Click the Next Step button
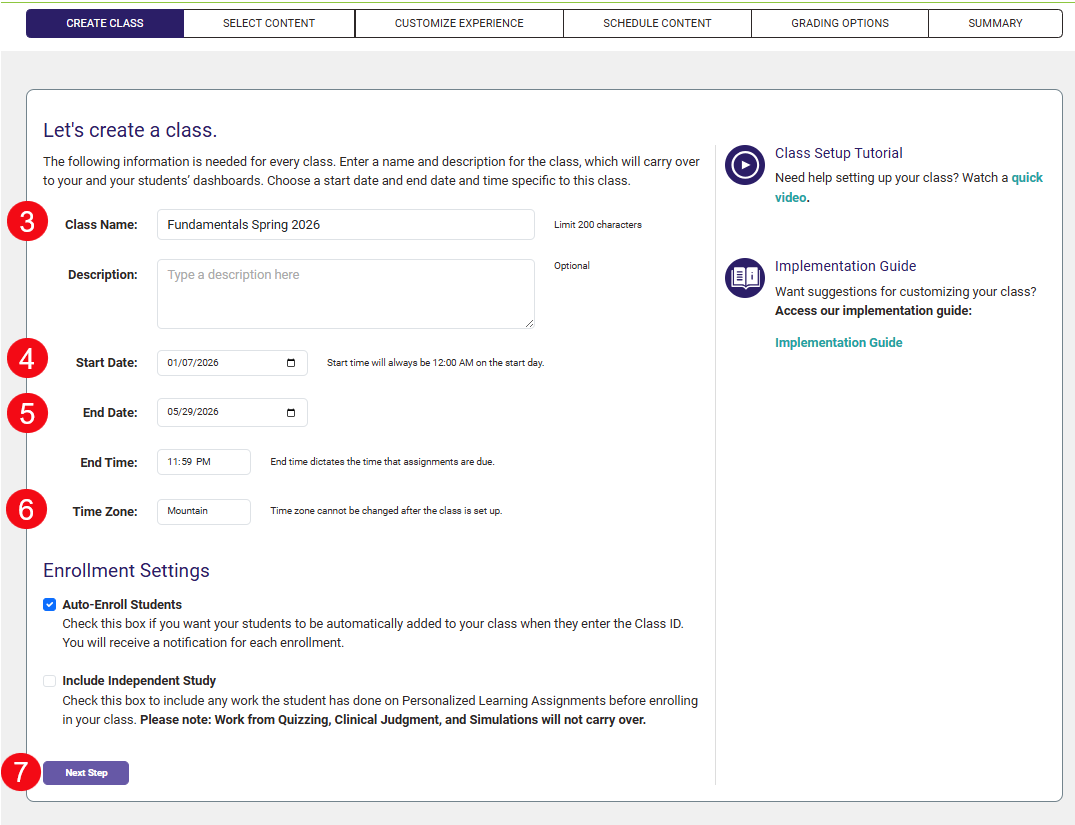This screenshot has width=1075, height=825. [86, 772]
